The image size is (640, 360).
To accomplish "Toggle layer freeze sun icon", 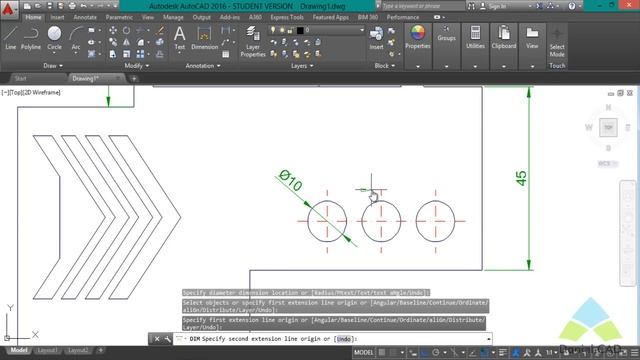I will tap(282, 30).
